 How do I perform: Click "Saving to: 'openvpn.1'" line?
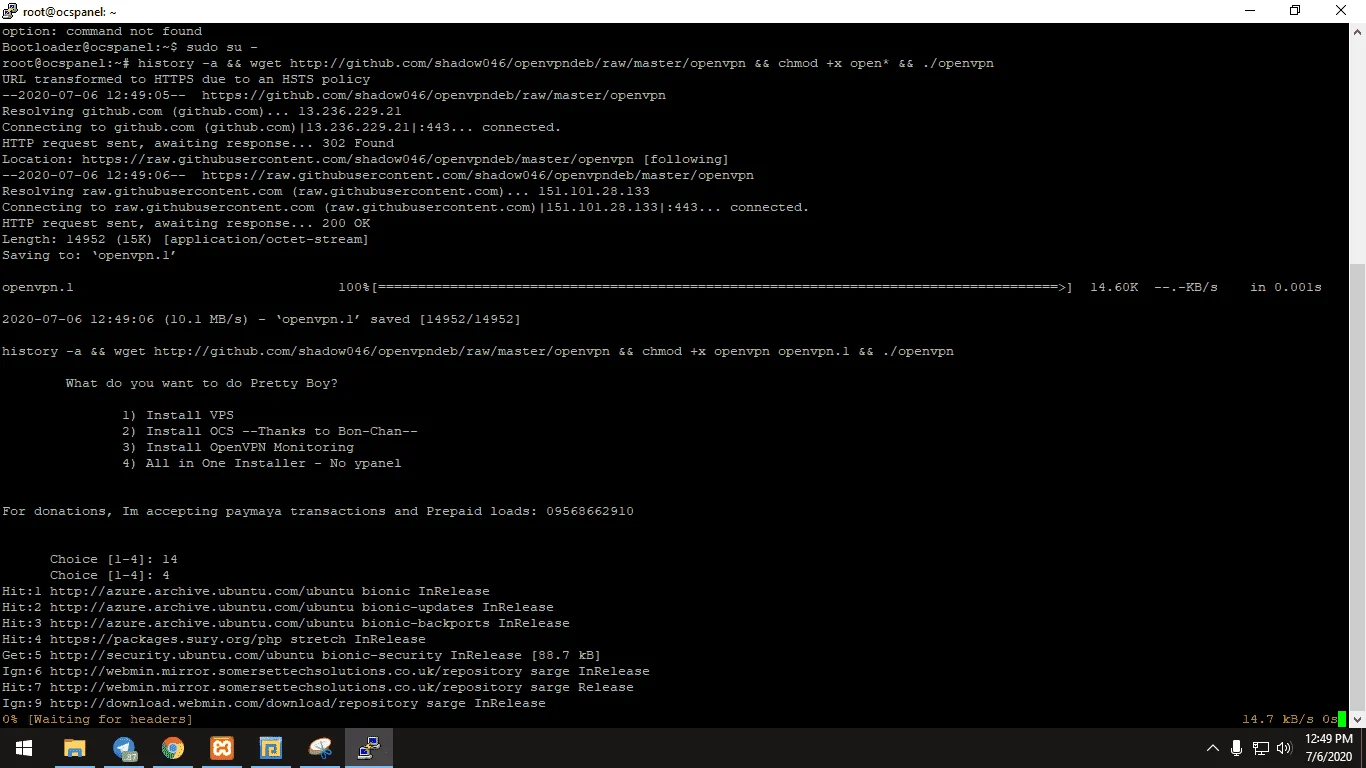click(x=90, y=255)
